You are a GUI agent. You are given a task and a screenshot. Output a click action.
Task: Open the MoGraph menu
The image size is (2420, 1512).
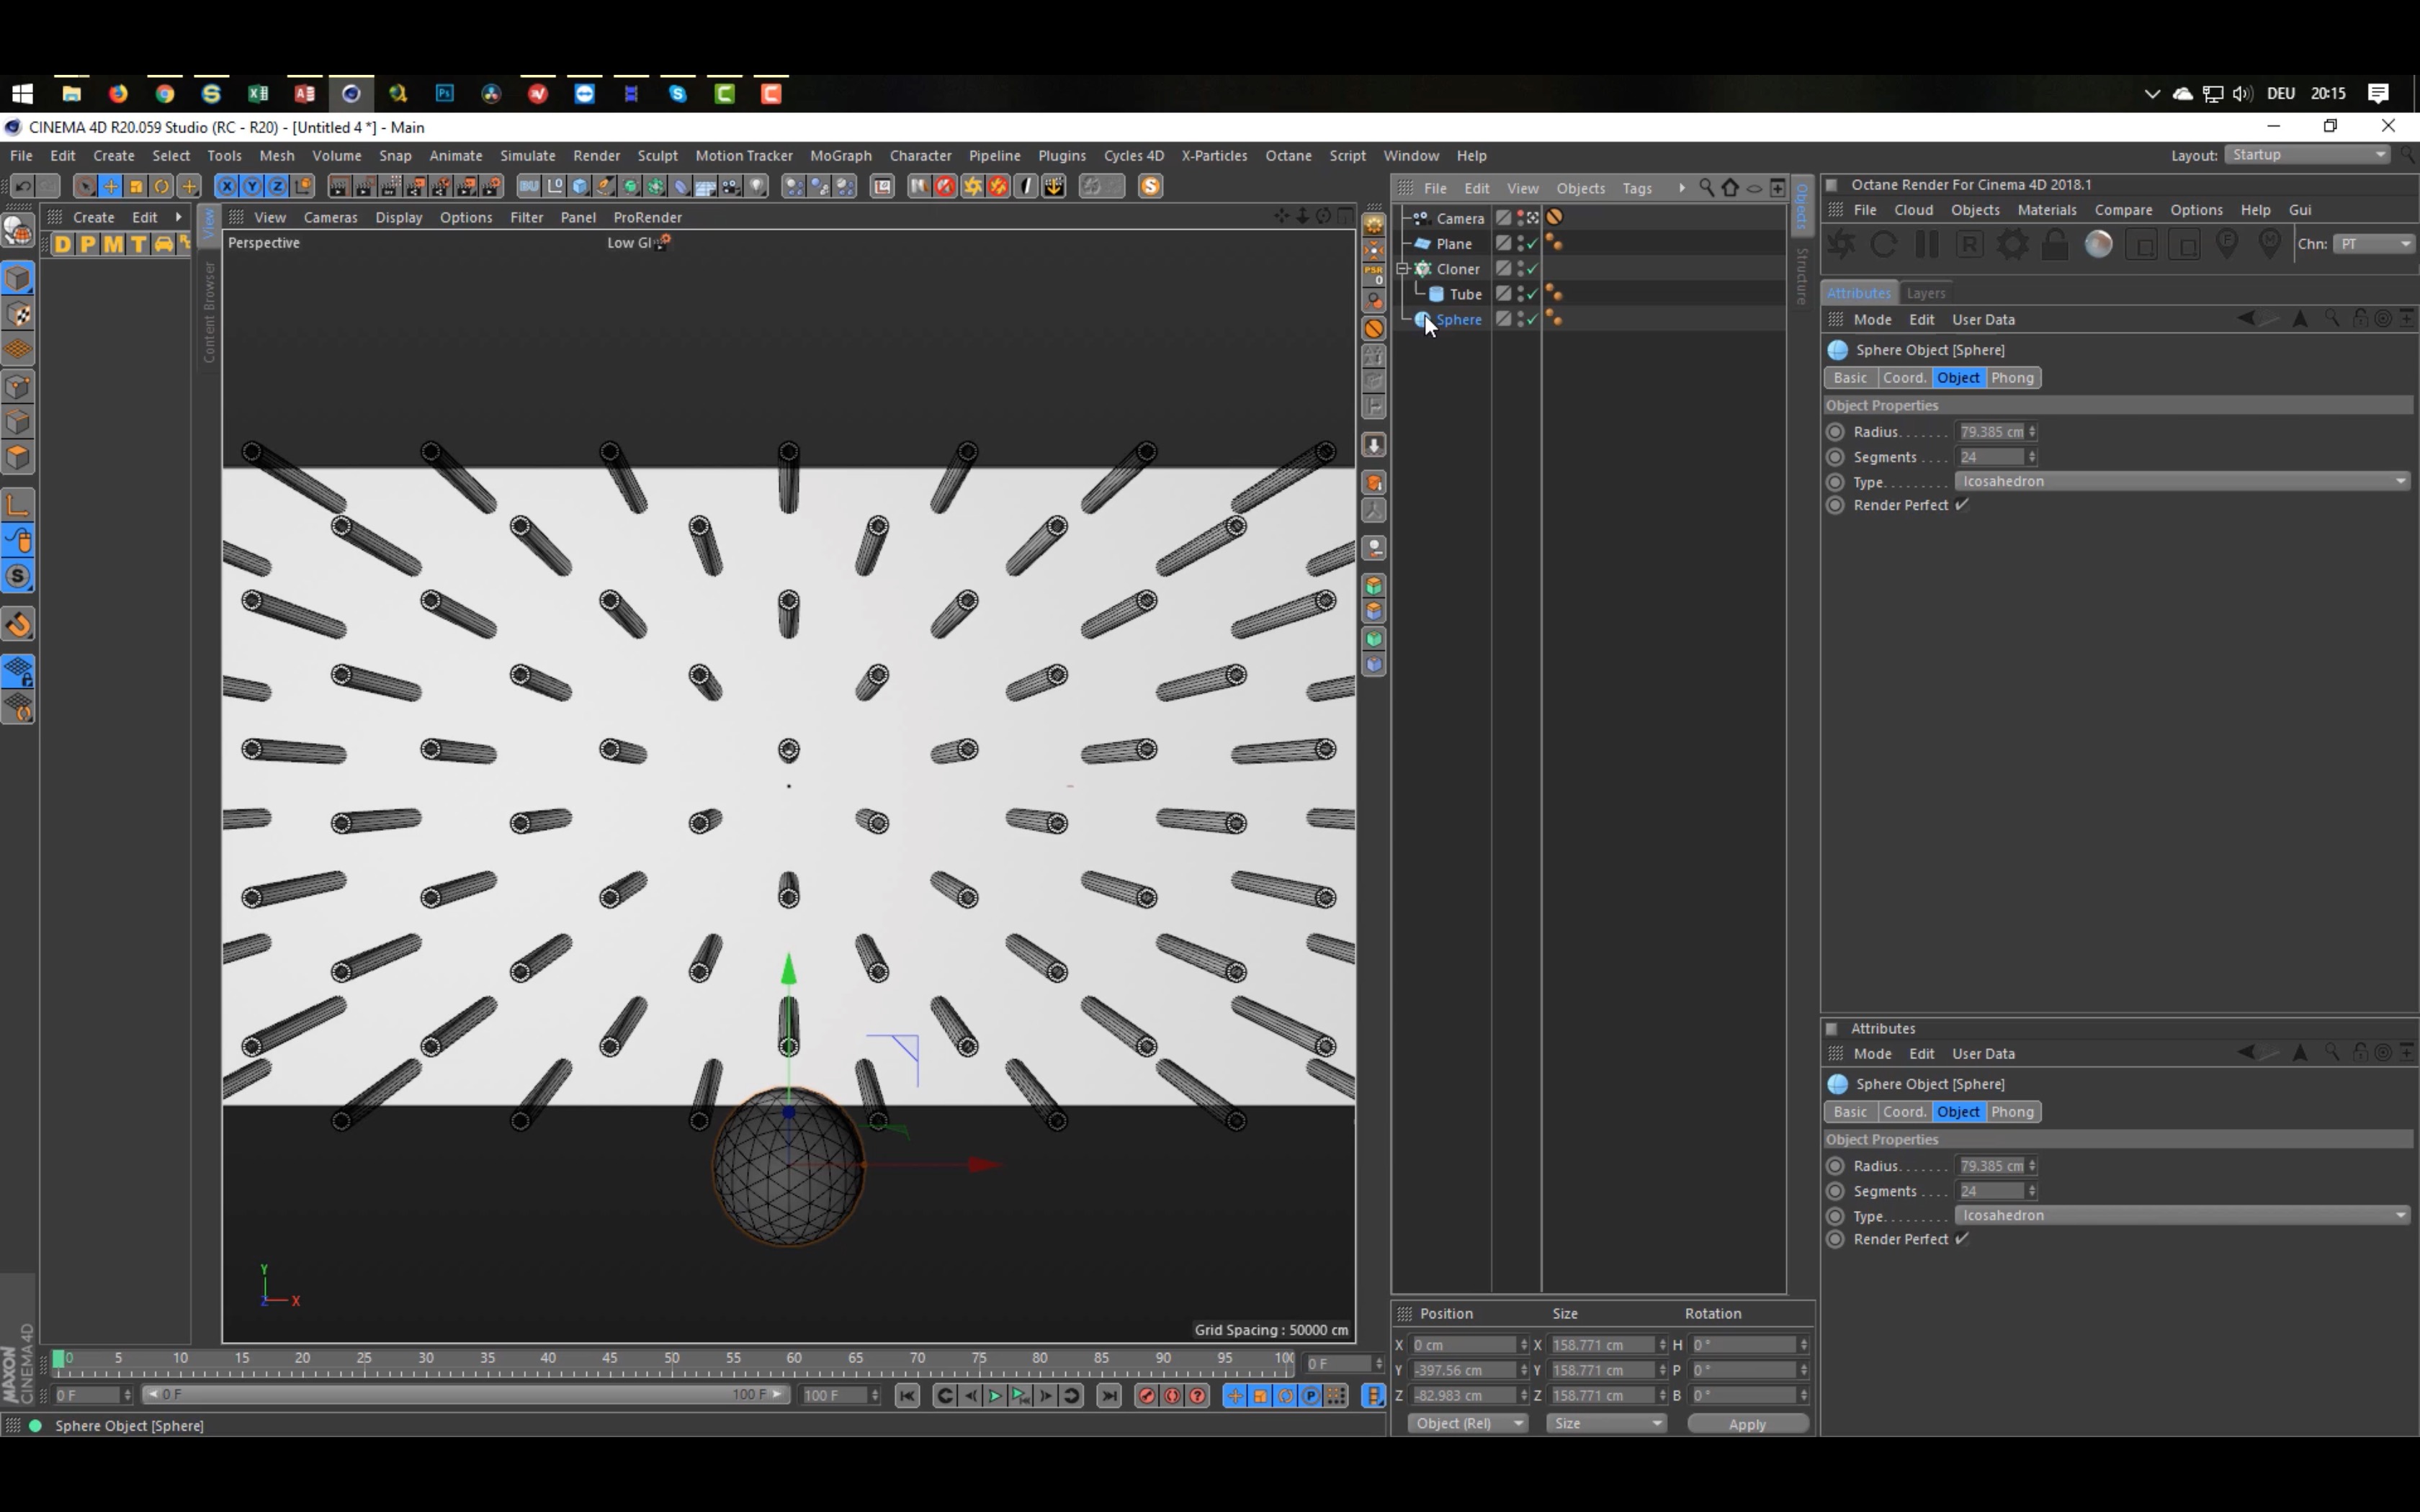[840, 155]
